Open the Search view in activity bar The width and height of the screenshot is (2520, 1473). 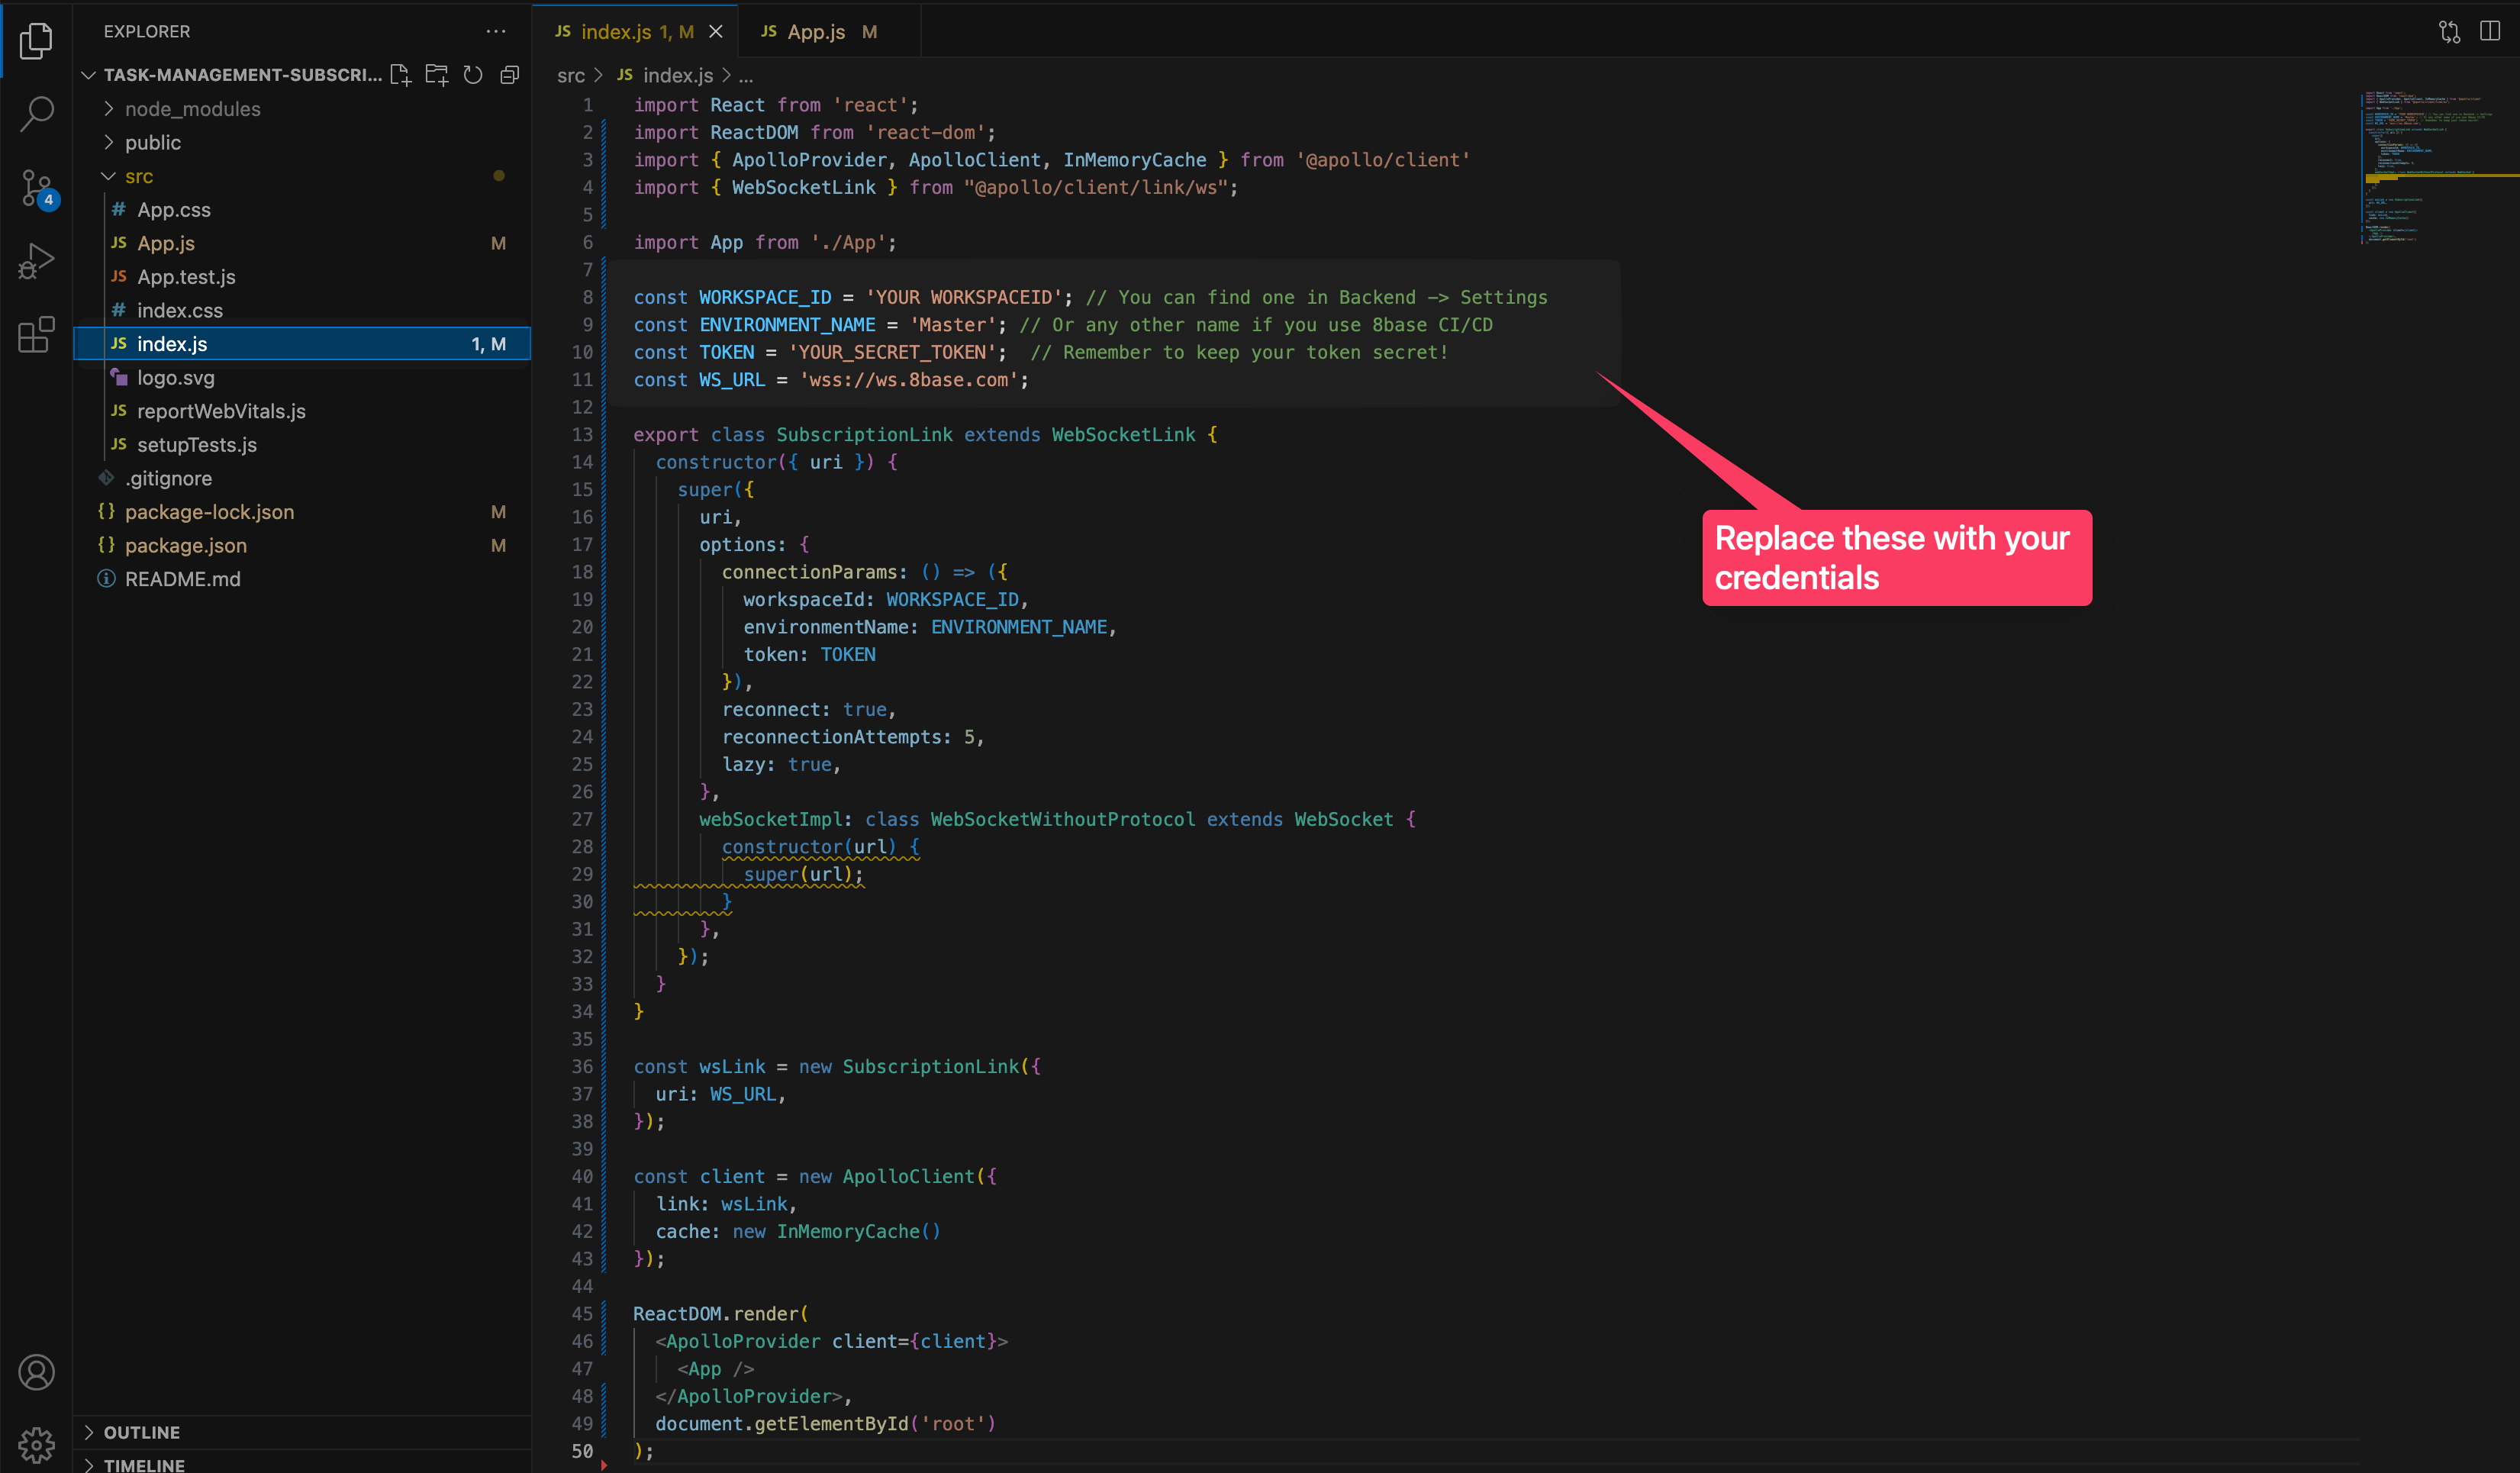[36, 113]
